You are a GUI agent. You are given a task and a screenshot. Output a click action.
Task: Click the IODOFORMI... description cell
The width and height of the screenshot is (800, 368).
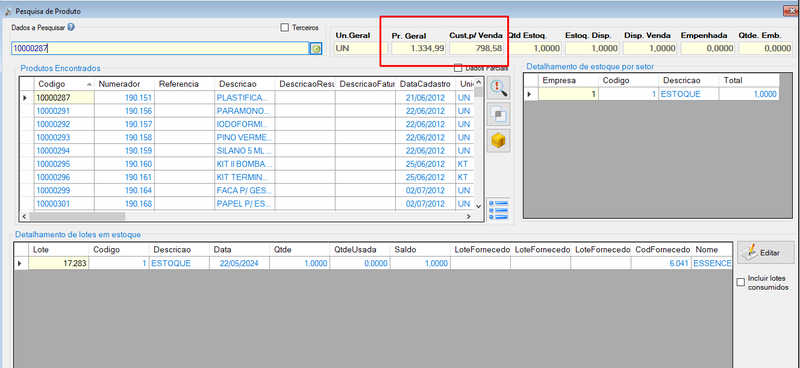pos(244,124)
